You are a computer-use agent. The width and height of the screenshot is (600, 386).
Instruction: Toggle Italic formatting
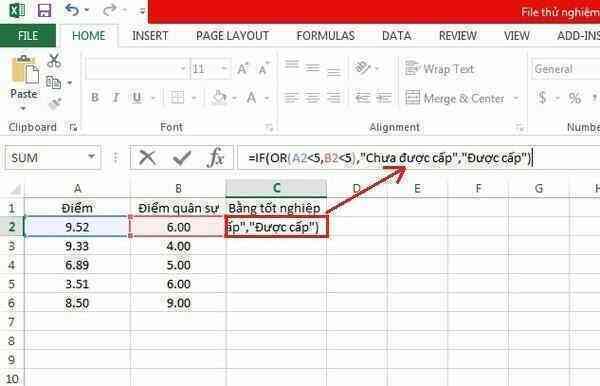click(x=116, y=98)
